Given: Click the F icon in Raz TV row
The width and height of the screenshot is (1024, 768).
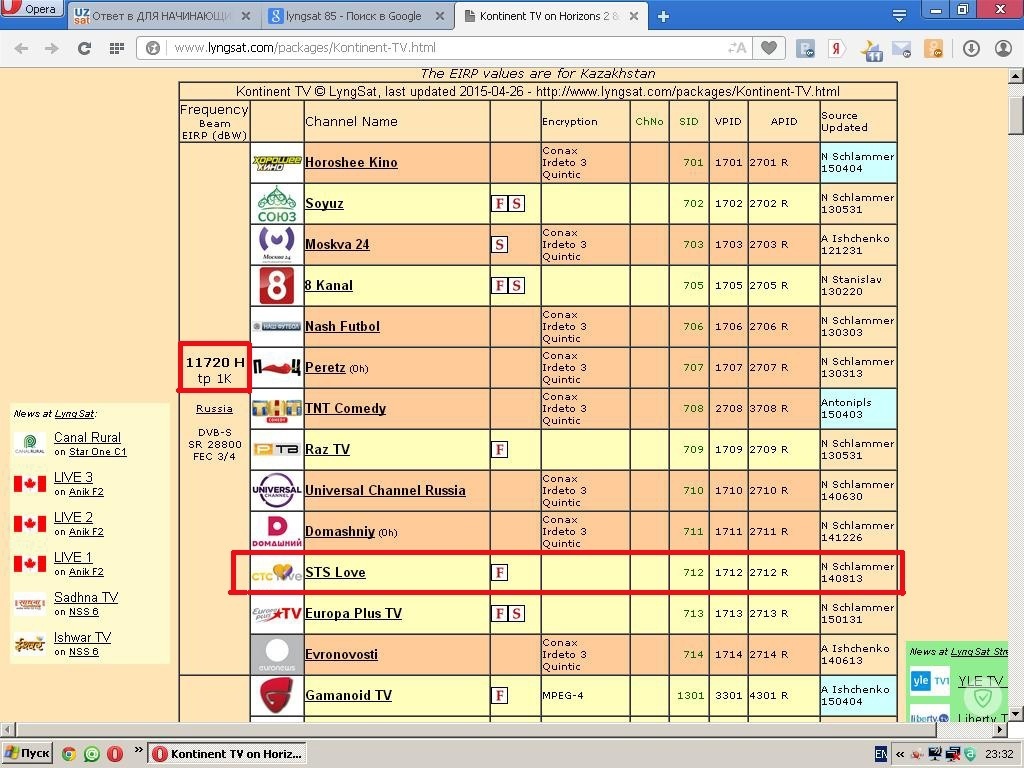Looking at the screenshot, I should (499, 449).
